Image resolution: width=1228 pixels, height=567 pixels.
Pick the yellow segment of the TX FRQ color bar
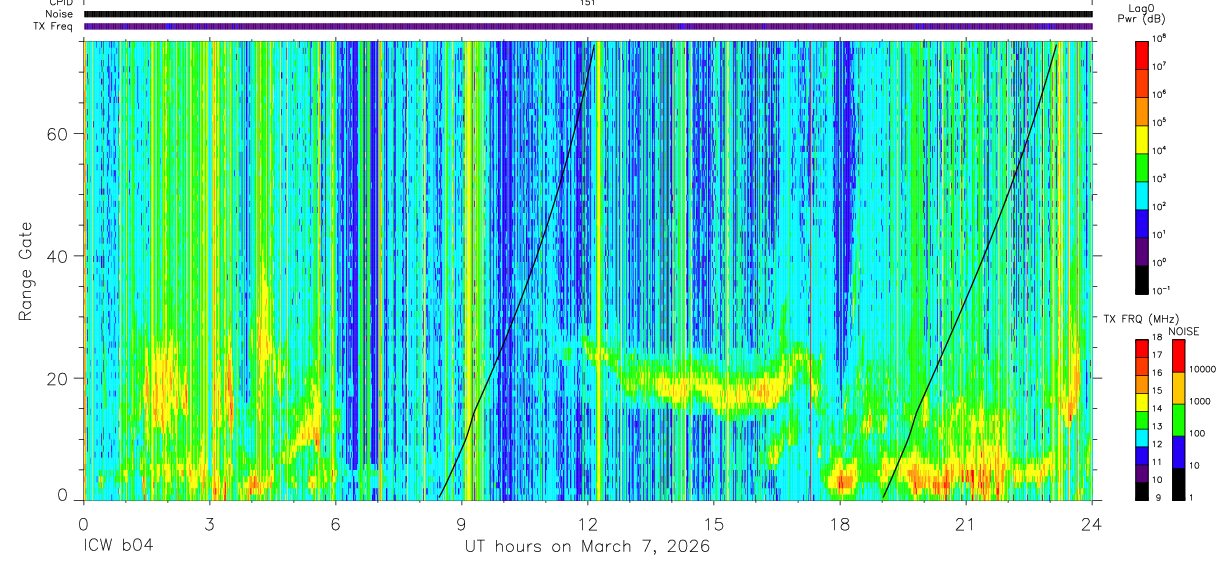pyautogui.click(x=1141, y=401)
